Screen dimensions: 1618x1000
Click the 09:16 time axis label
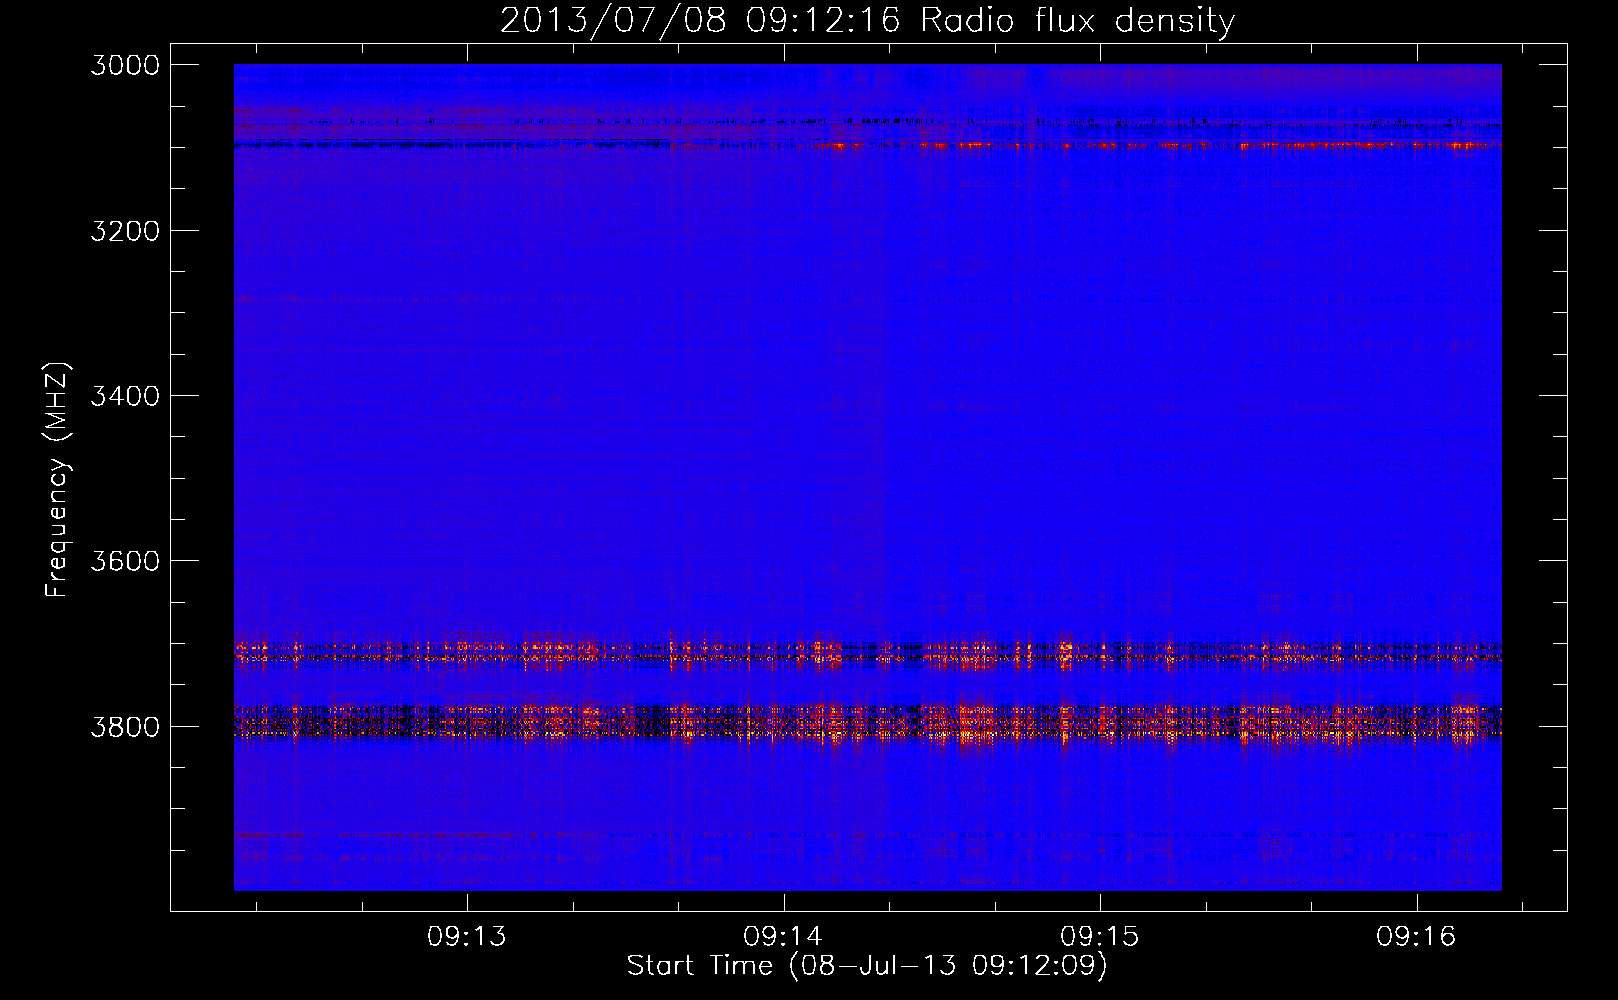coord(1416,937)
